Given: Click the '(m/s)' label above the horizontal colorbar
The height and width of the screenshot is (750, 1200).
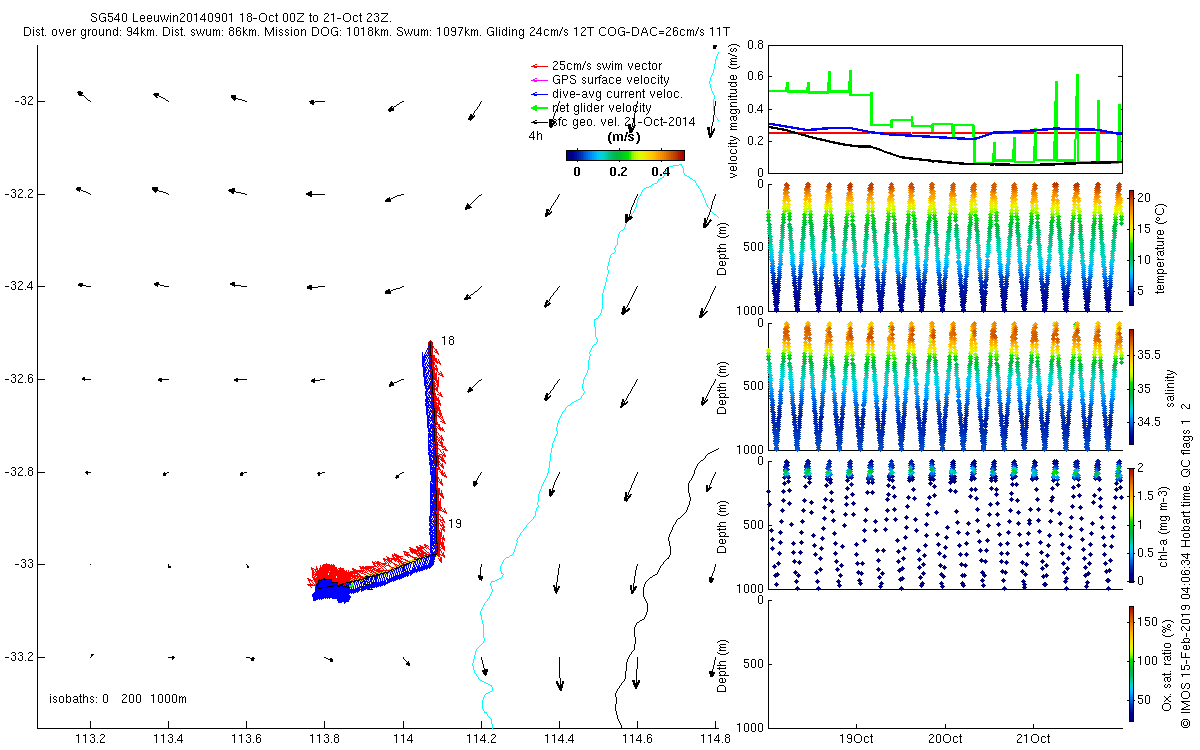Looking at the screenshot, I should click(x=625, y=137).
